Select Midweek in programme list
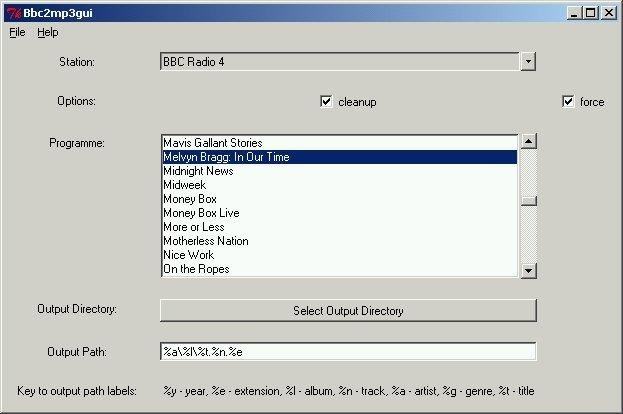Screen dimensions: 623x414 coord(340,185)
